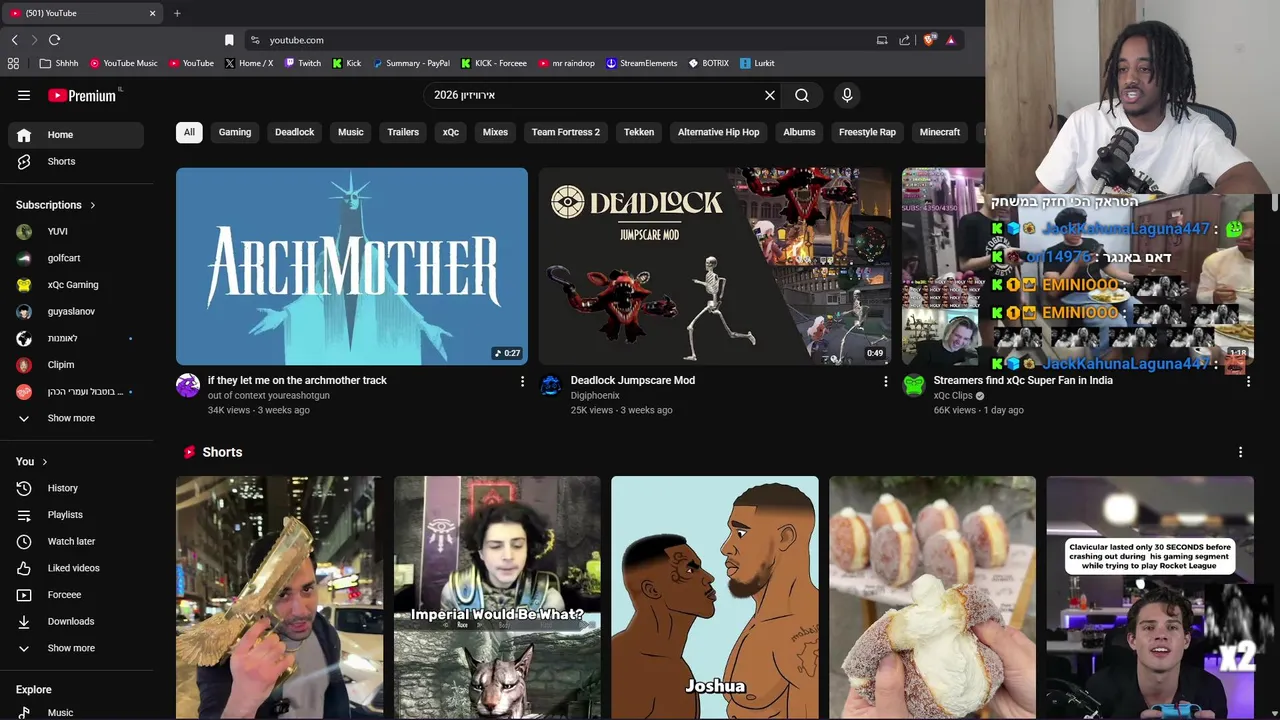This screenshot has width=1280, height=720.
Task: Select the Deadlock filter chip
Action: (294, 132)
